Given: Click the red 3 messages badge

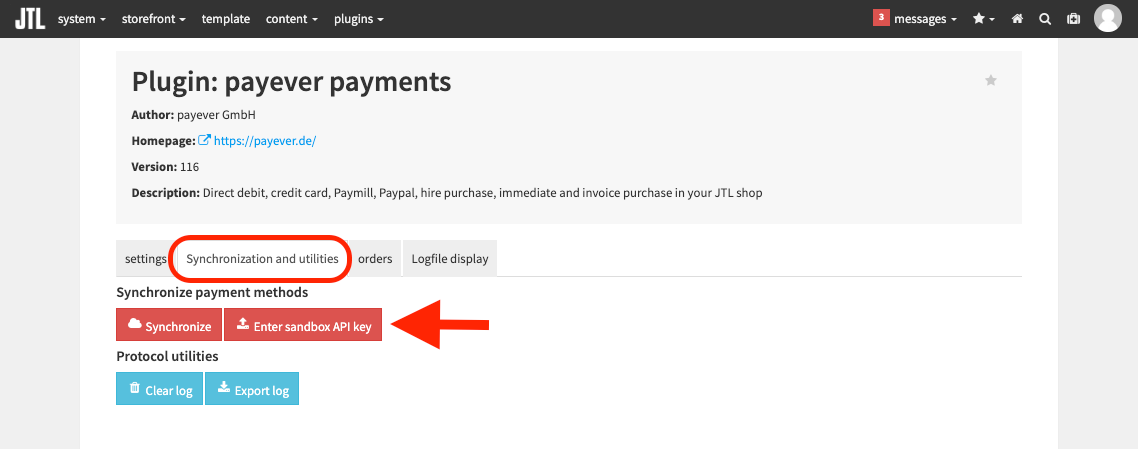Looking at the screenshot, I should coord(881,18).
